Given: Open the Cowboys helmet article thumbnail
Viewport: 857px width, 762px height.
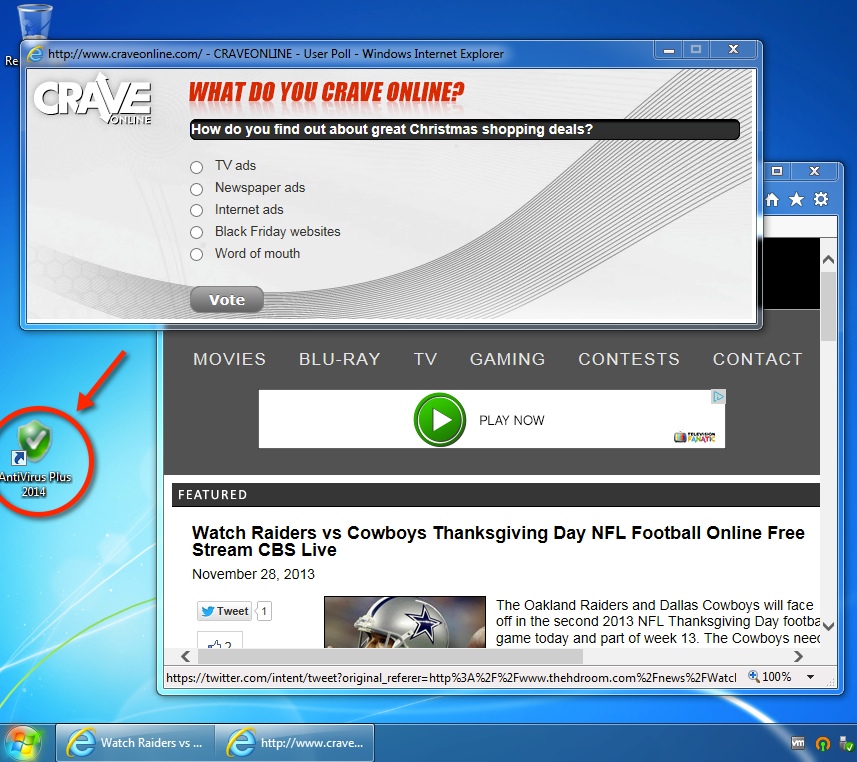Looking at the screenshot, I should [x=405, y=622].
